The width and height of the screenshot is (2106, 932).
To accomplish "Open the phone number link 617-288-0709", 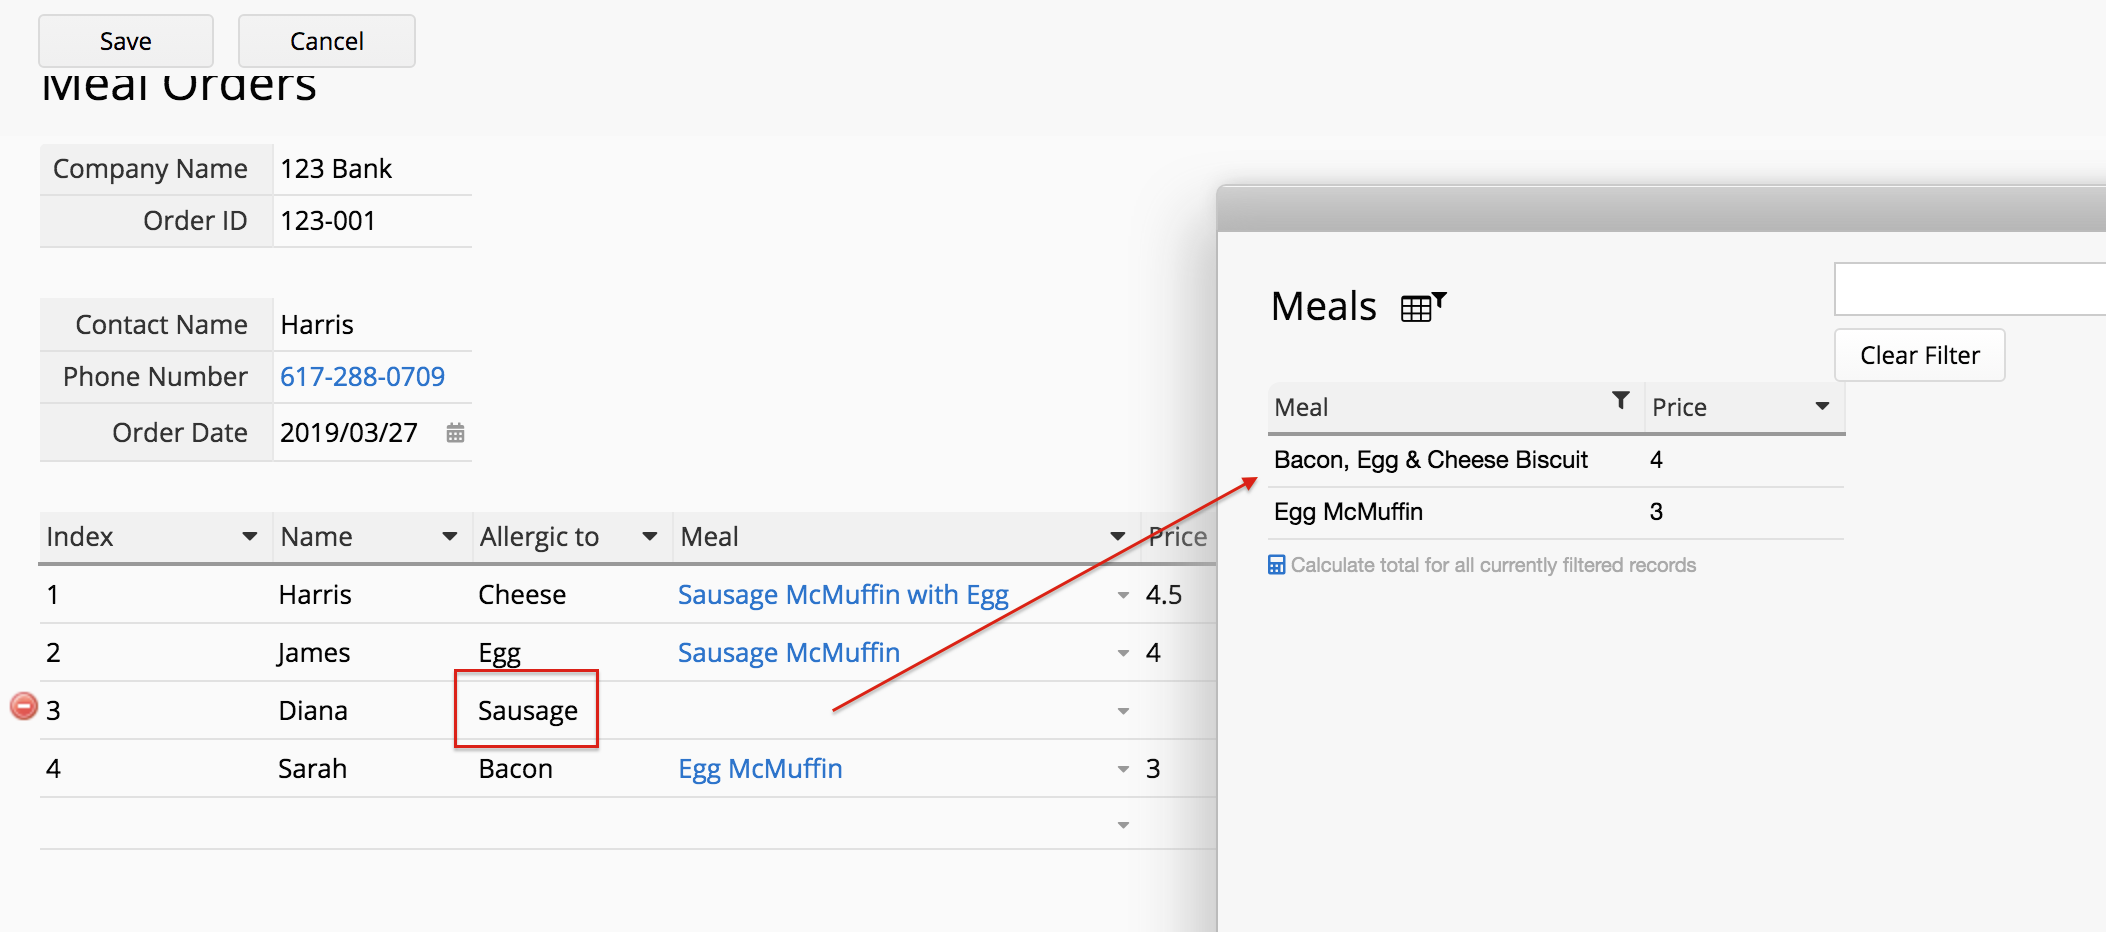I will [362, 377].
